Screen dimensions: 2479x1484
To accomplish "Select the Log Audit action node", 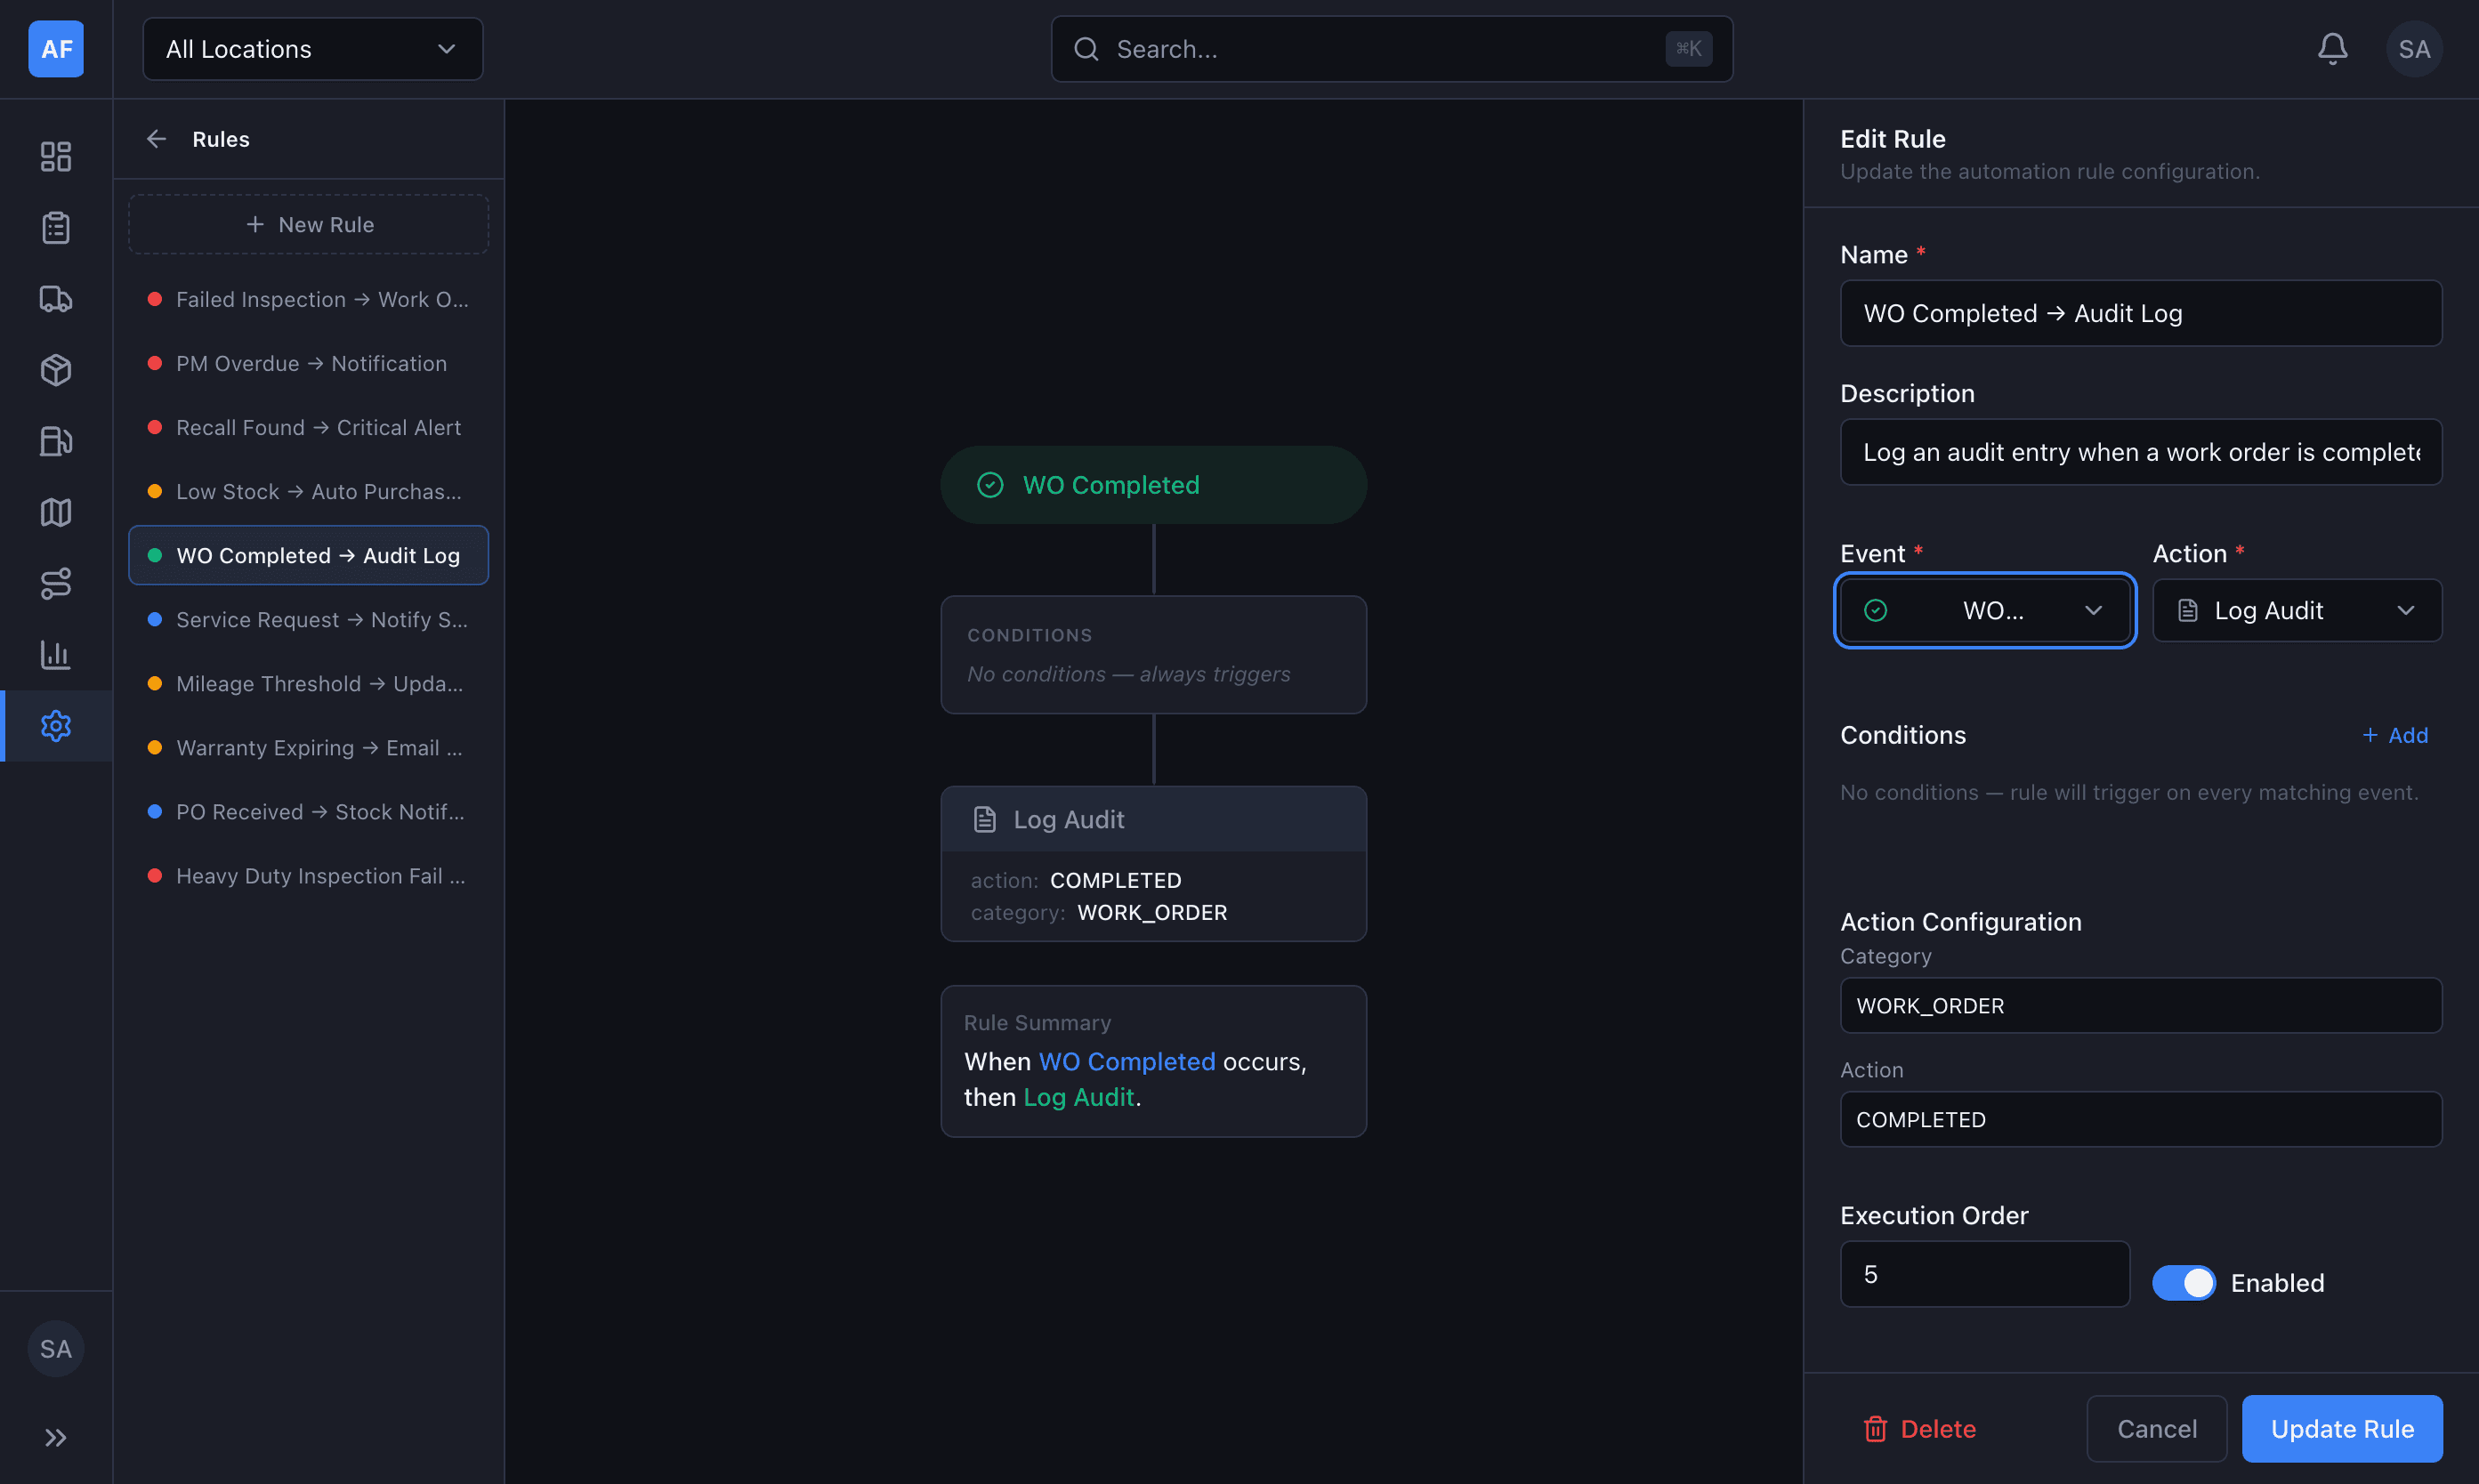I will (x=1153, y=863).
